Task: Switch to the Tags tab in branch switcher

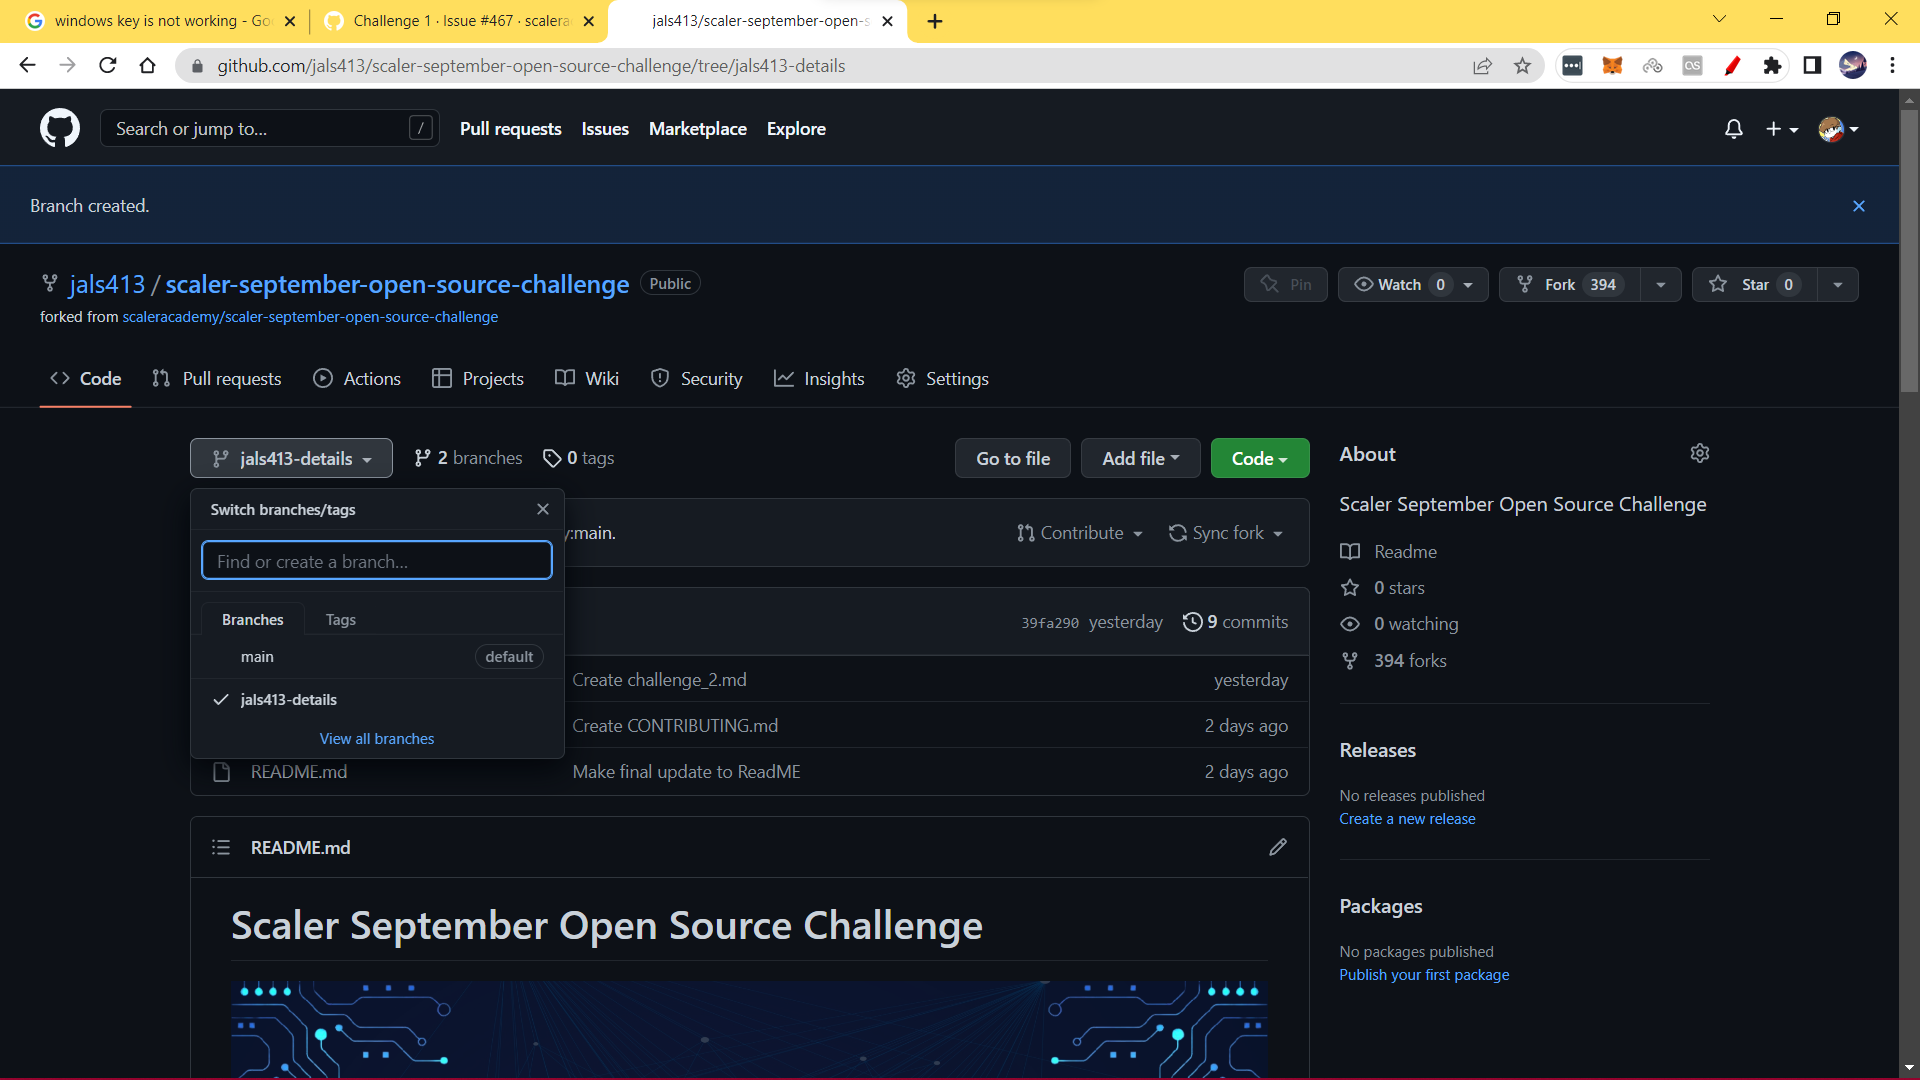Action: point(340,619)
